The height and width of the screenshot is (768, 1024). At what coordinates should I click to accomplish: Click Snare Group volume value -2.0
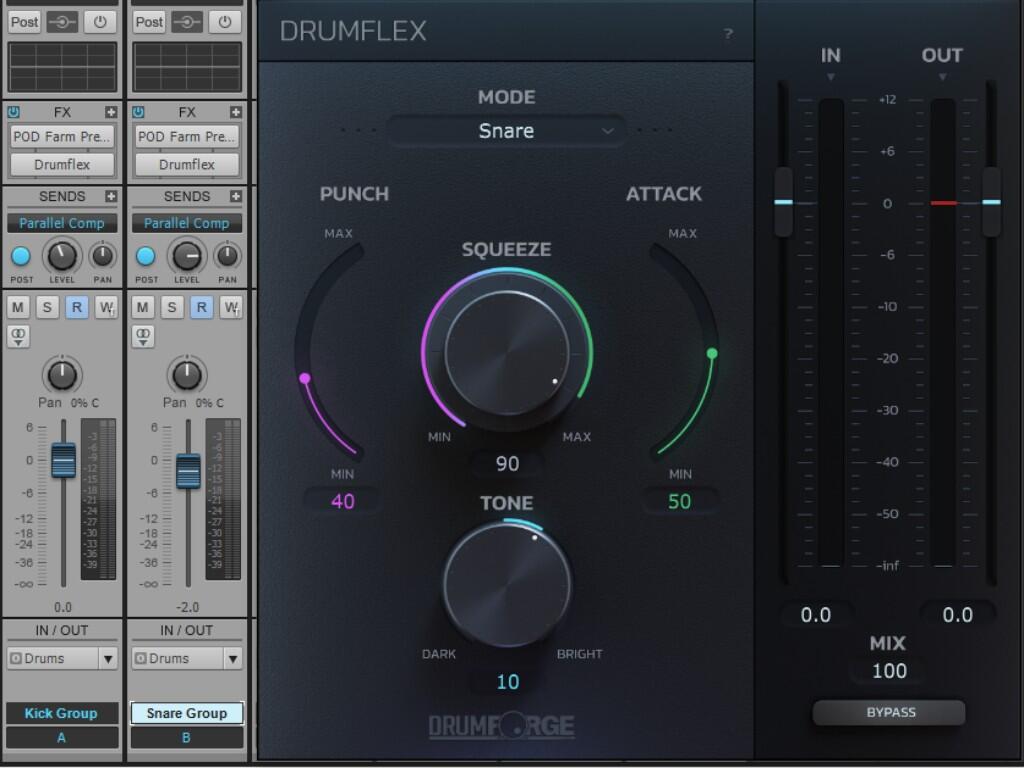click(187, 607)
